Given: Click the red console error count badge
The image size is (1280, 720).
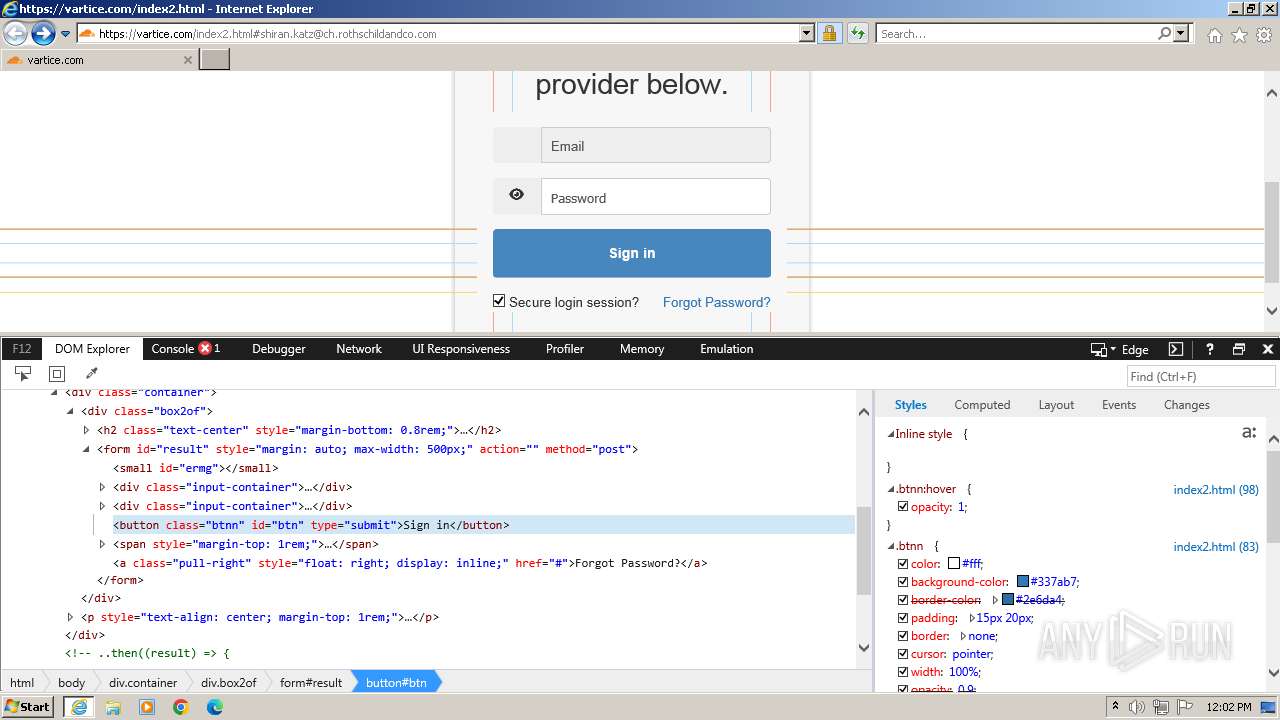Looking at the screenshot, I should 205,348.
